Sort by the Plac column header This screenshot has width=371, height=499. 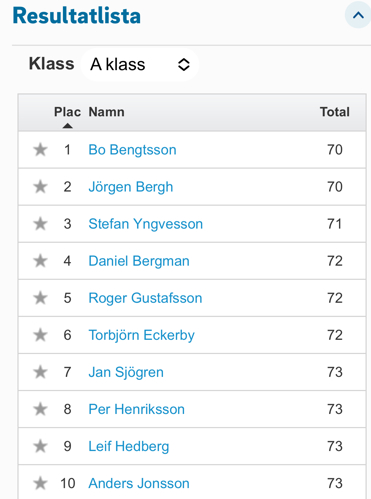tap(67, 112)
